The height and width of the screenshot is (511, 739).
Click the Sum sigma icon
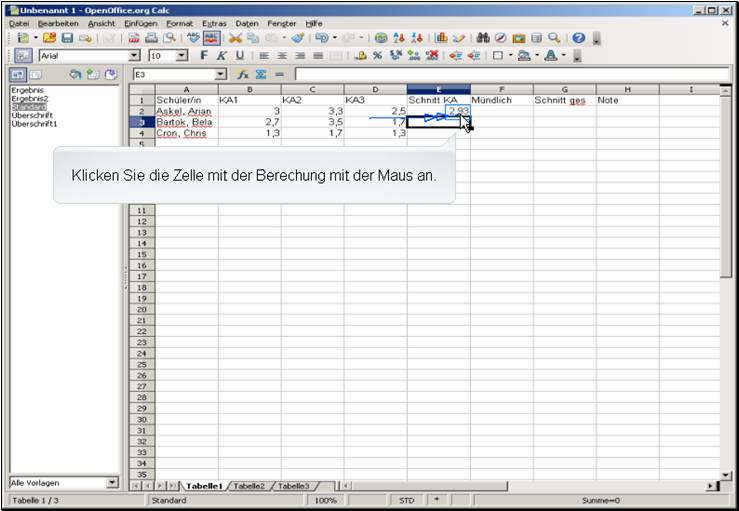click(261, 75)
